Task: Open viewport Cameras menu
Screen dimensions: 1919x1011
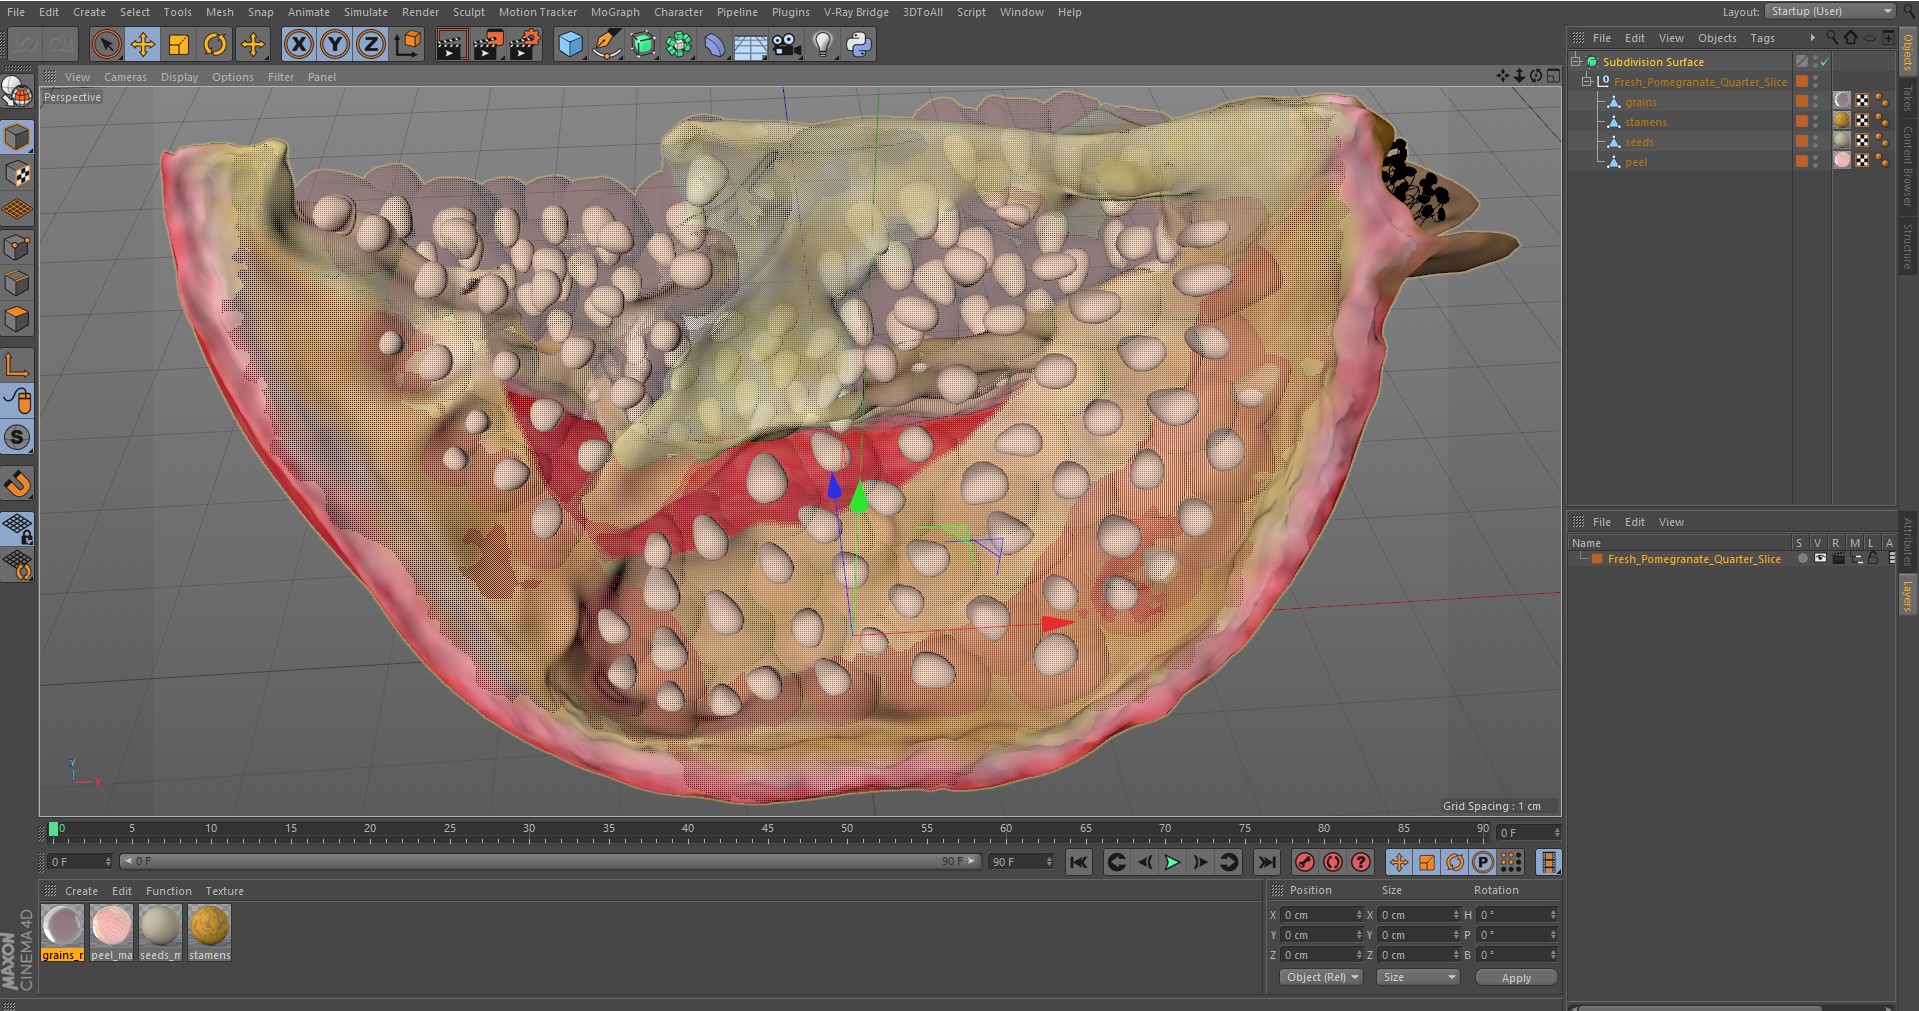Action: tap(125, 77)
